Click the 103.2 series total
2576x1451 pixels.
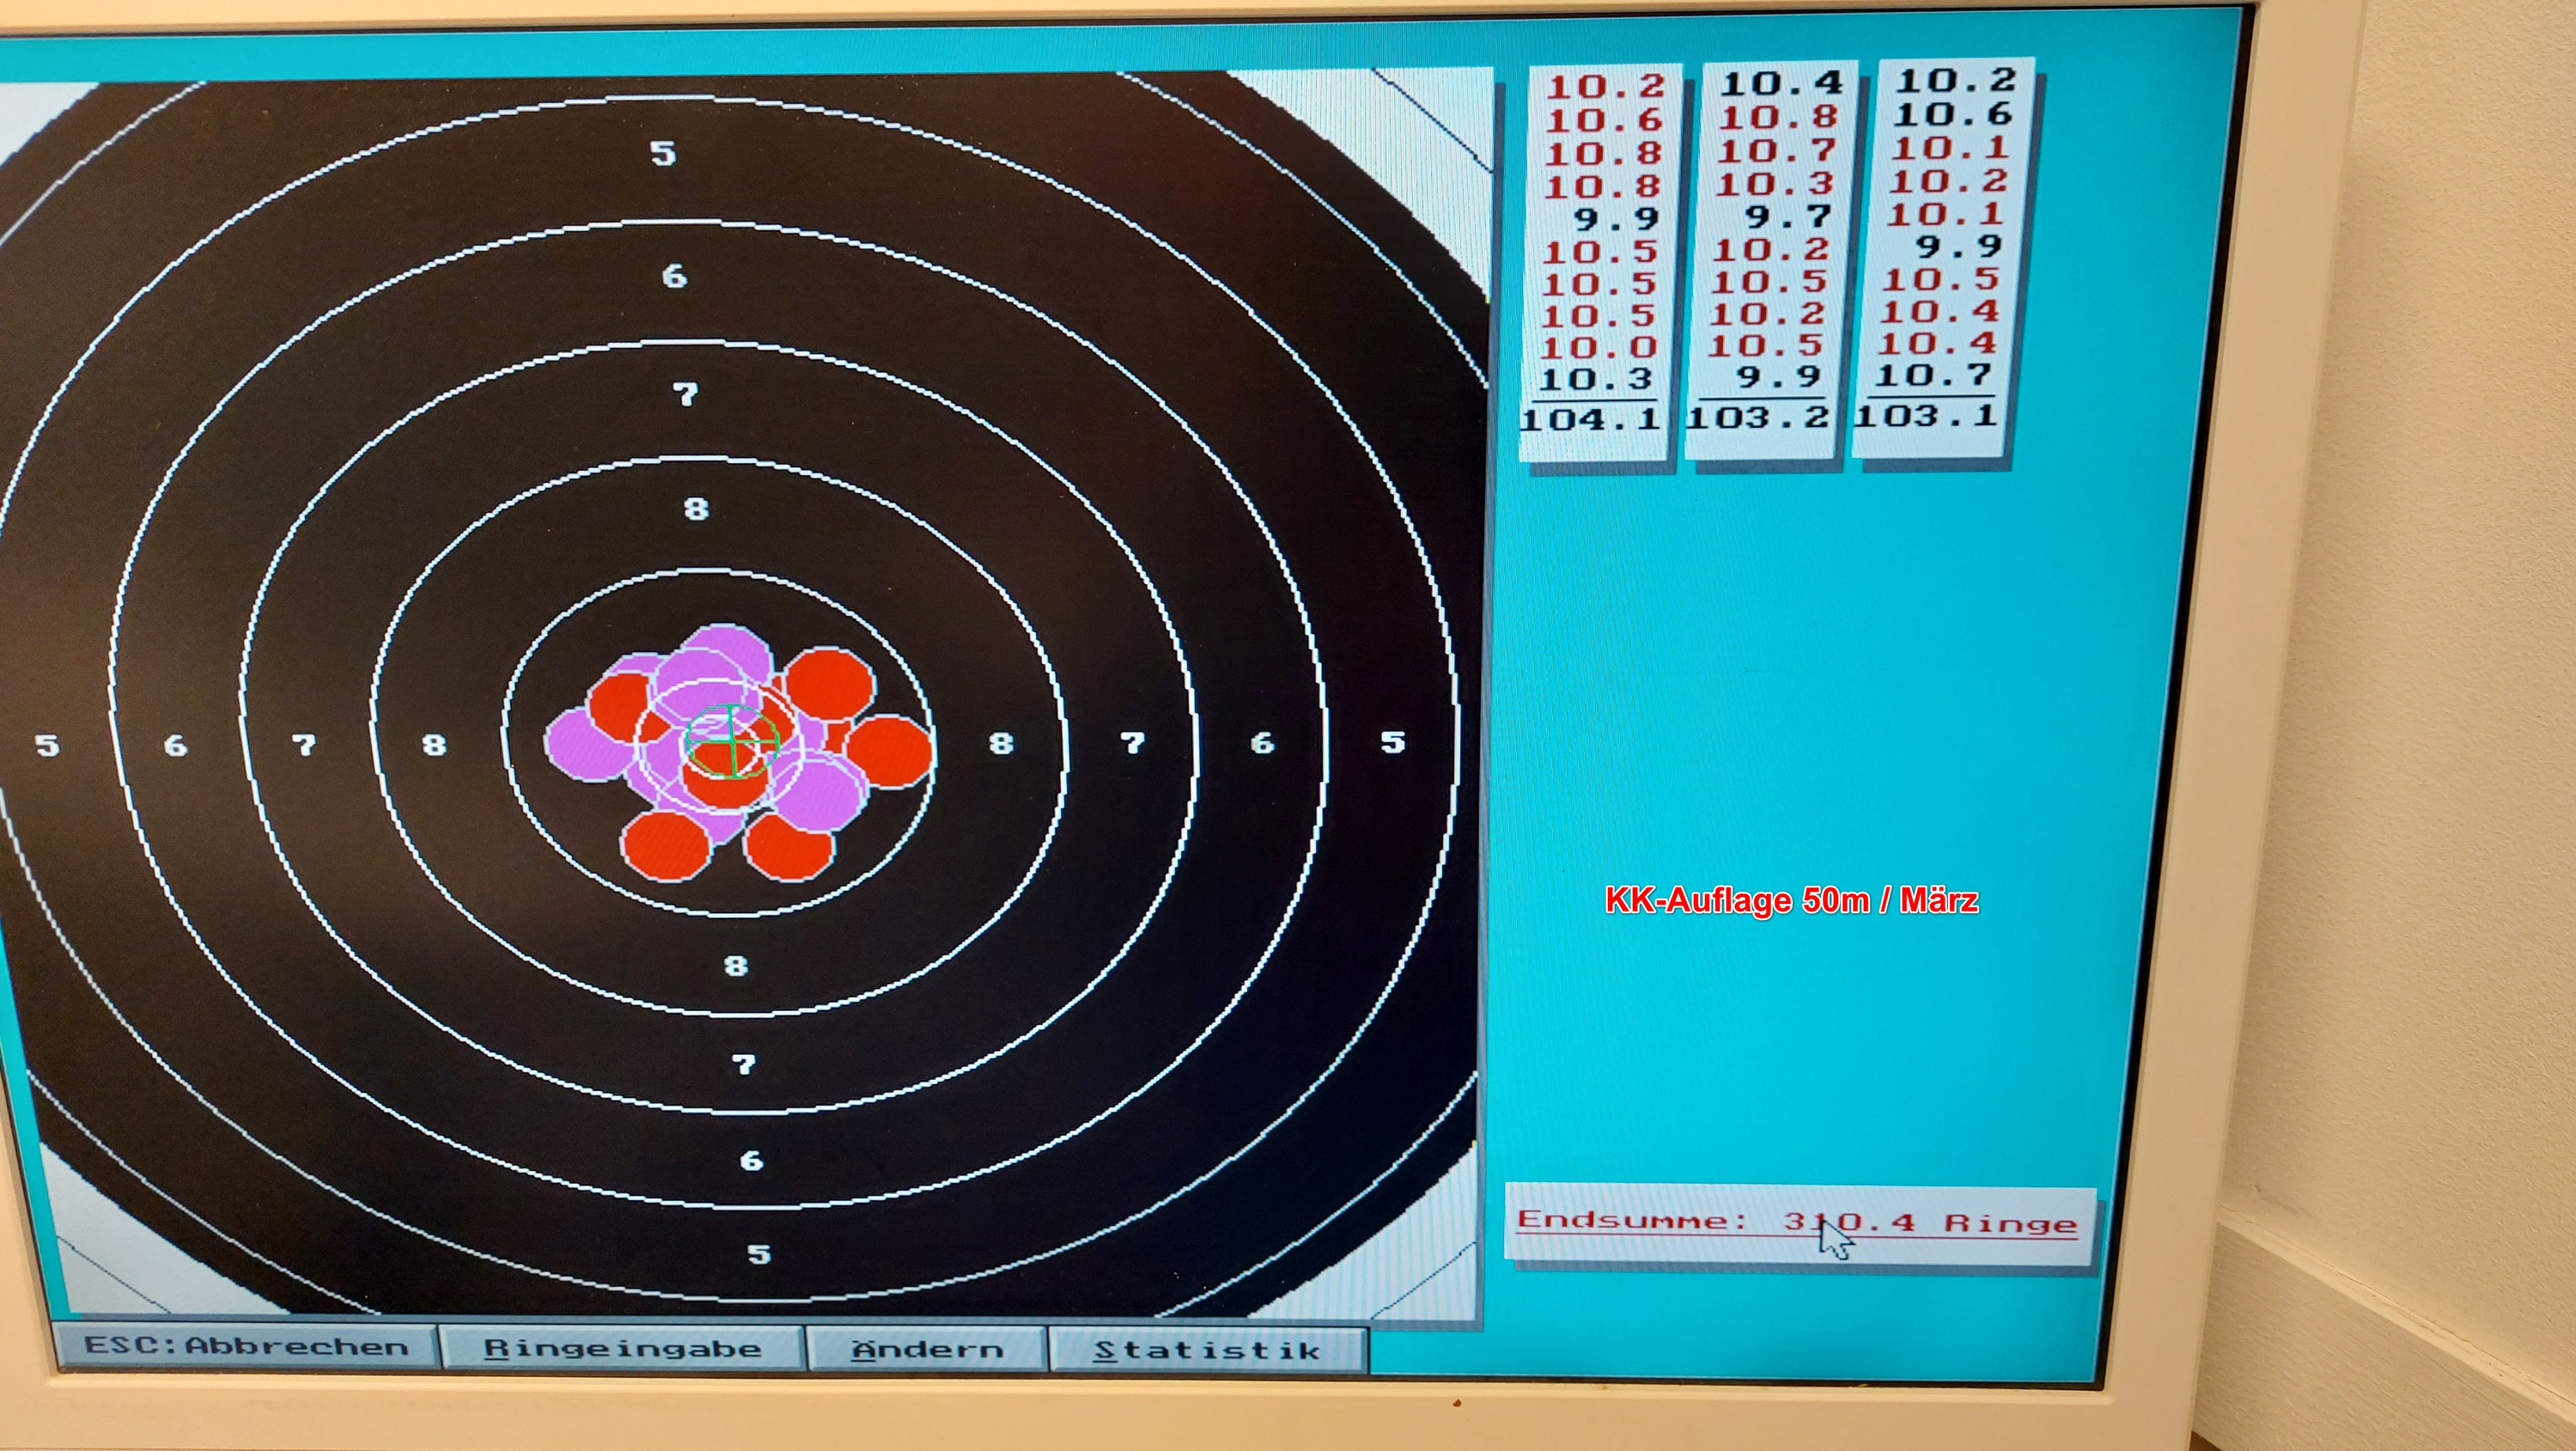click(x=1758, y=417)
